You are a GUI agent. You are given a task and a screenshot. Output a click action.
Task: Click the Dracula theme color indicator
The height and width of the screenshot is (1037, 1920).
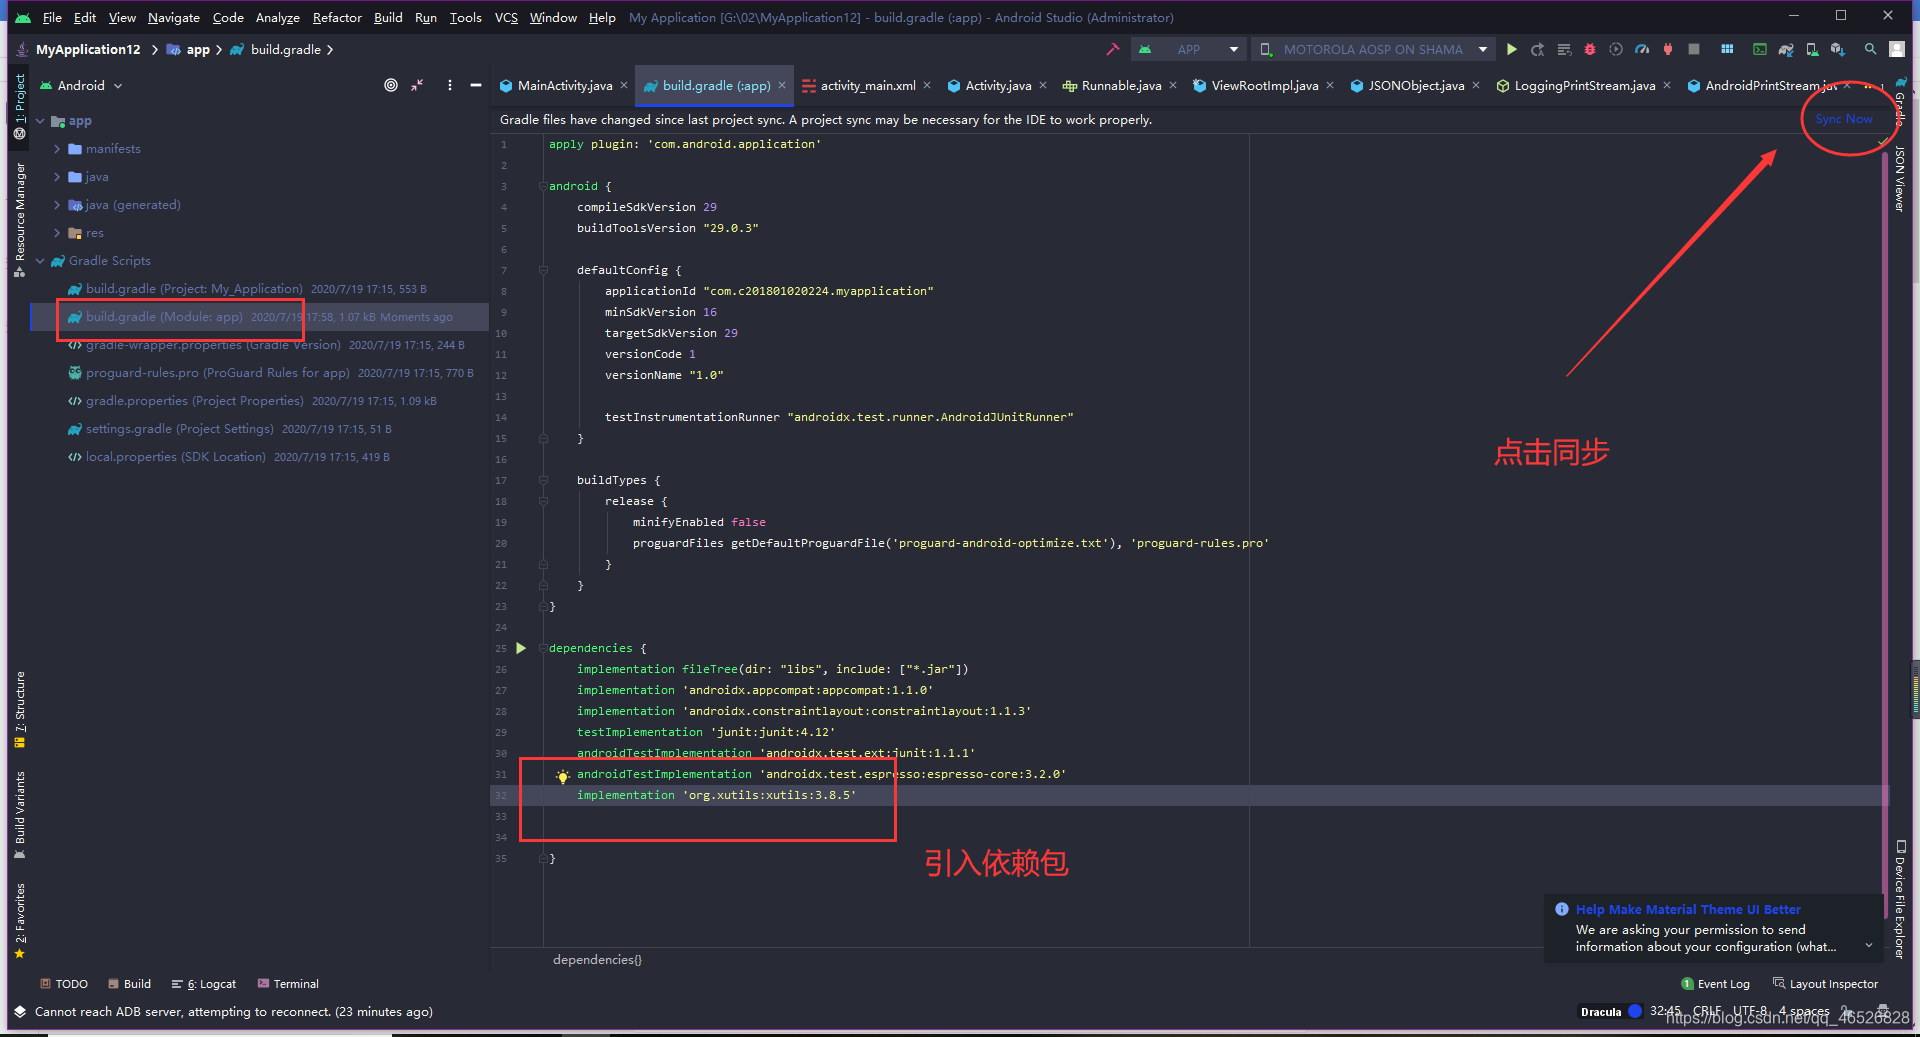coord(1635,1011)
